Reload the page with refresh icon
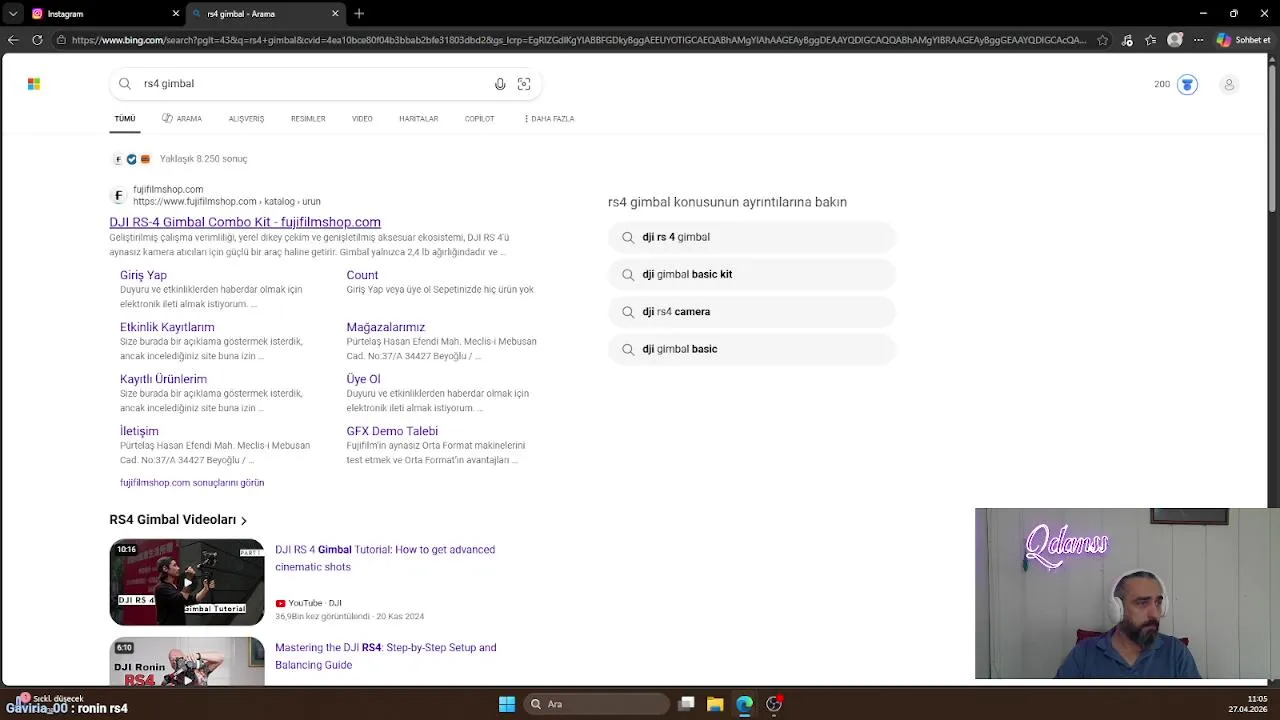This screenshot has width=1280, height=720. click(37, 40)
